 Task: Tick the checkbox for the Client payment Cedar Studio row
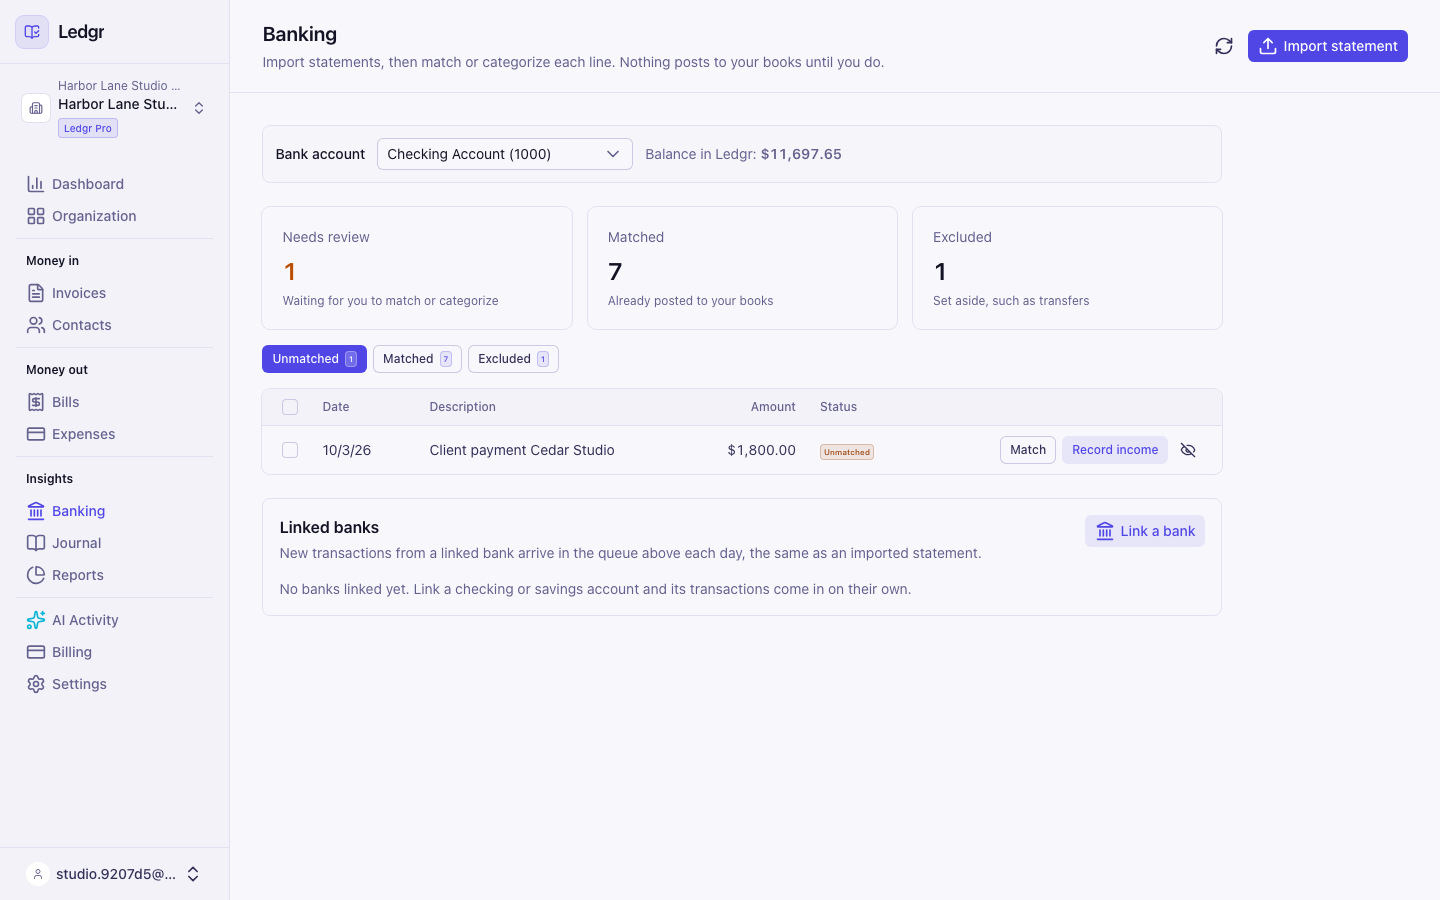point(290,450)
